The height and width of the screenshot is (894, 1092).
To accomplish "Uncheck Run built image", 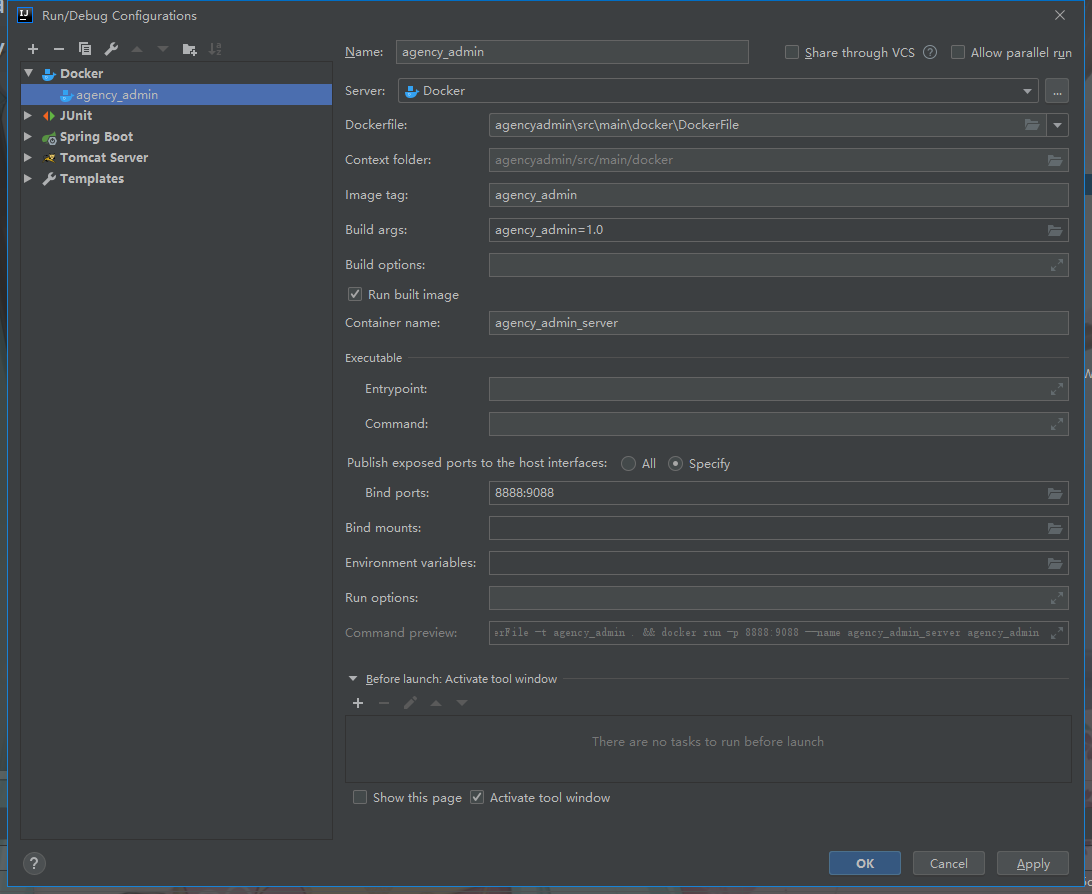I will point(355,295).
